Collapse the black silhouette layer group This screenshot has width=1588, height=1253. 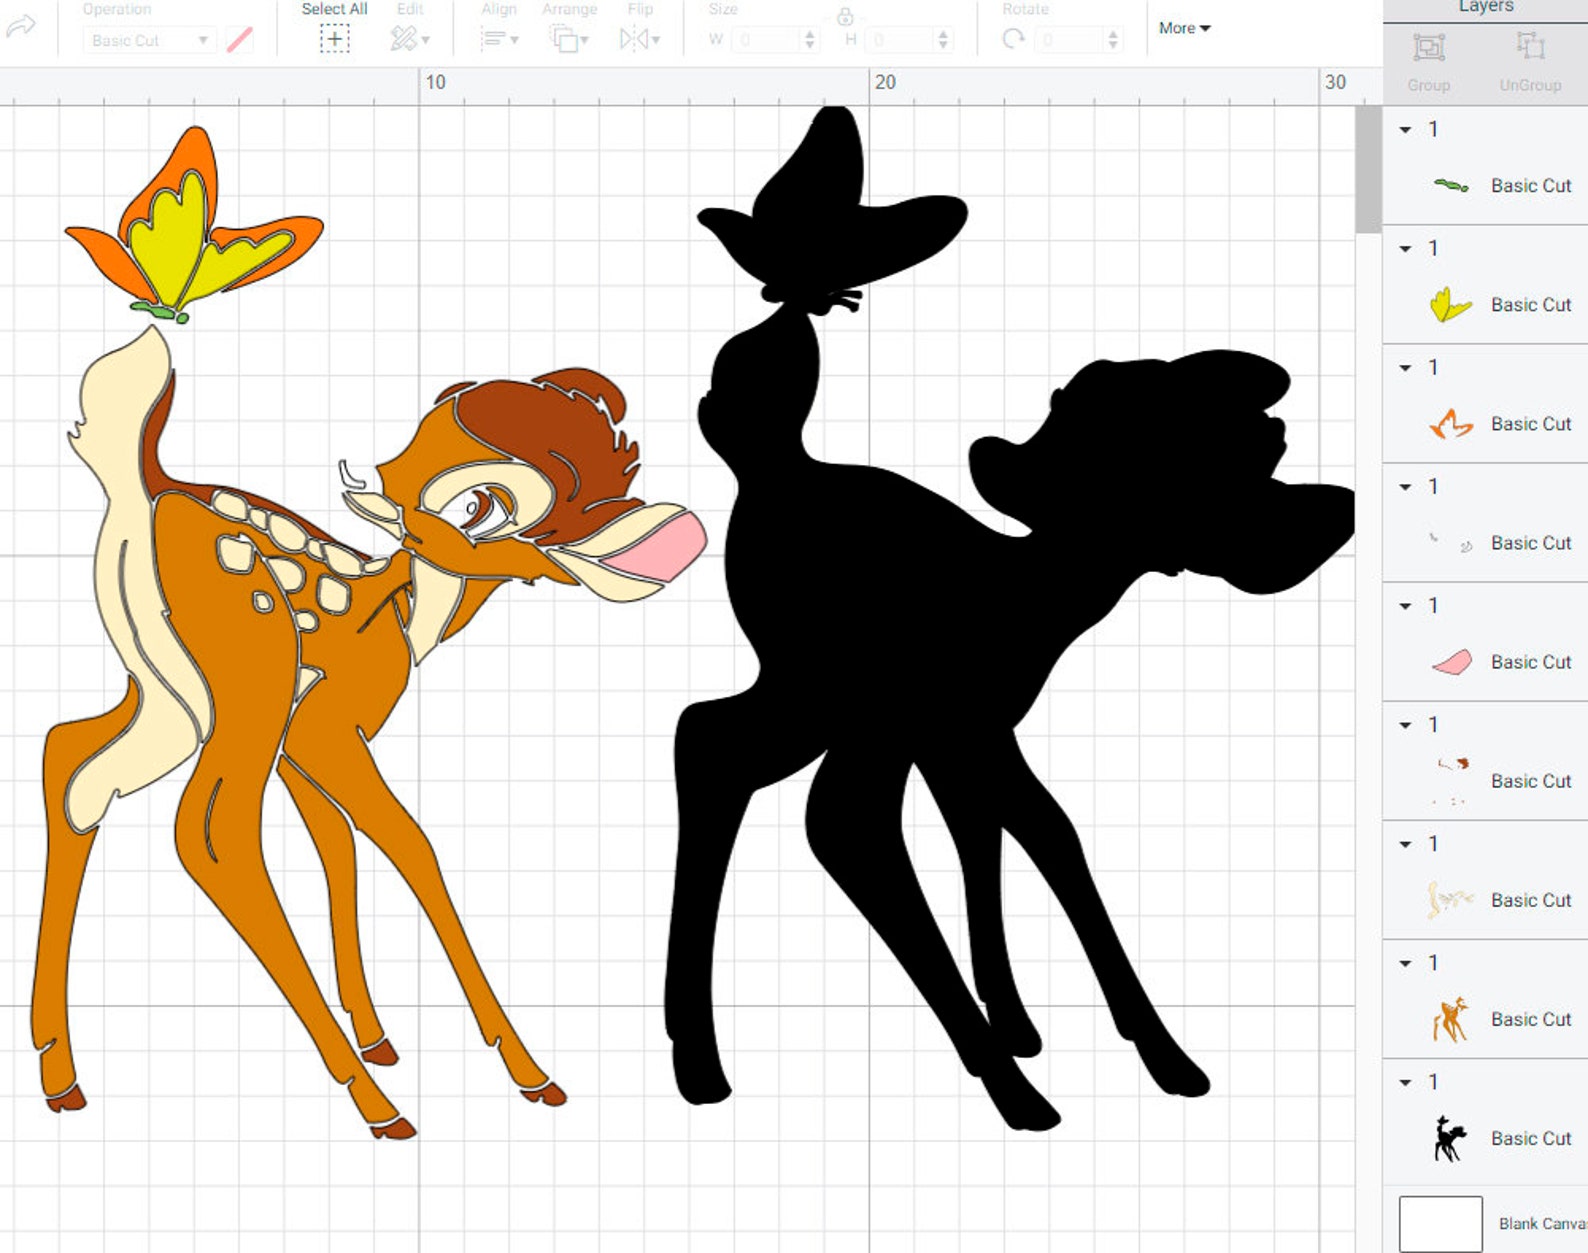[1405, 1083]
